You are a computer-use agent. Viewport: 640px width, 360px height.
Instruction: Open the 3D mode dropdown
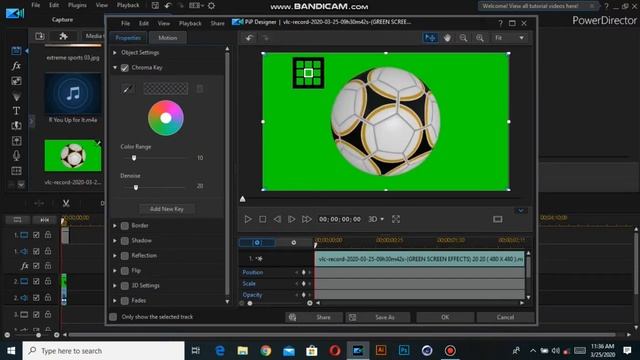(x=376, y=219)
